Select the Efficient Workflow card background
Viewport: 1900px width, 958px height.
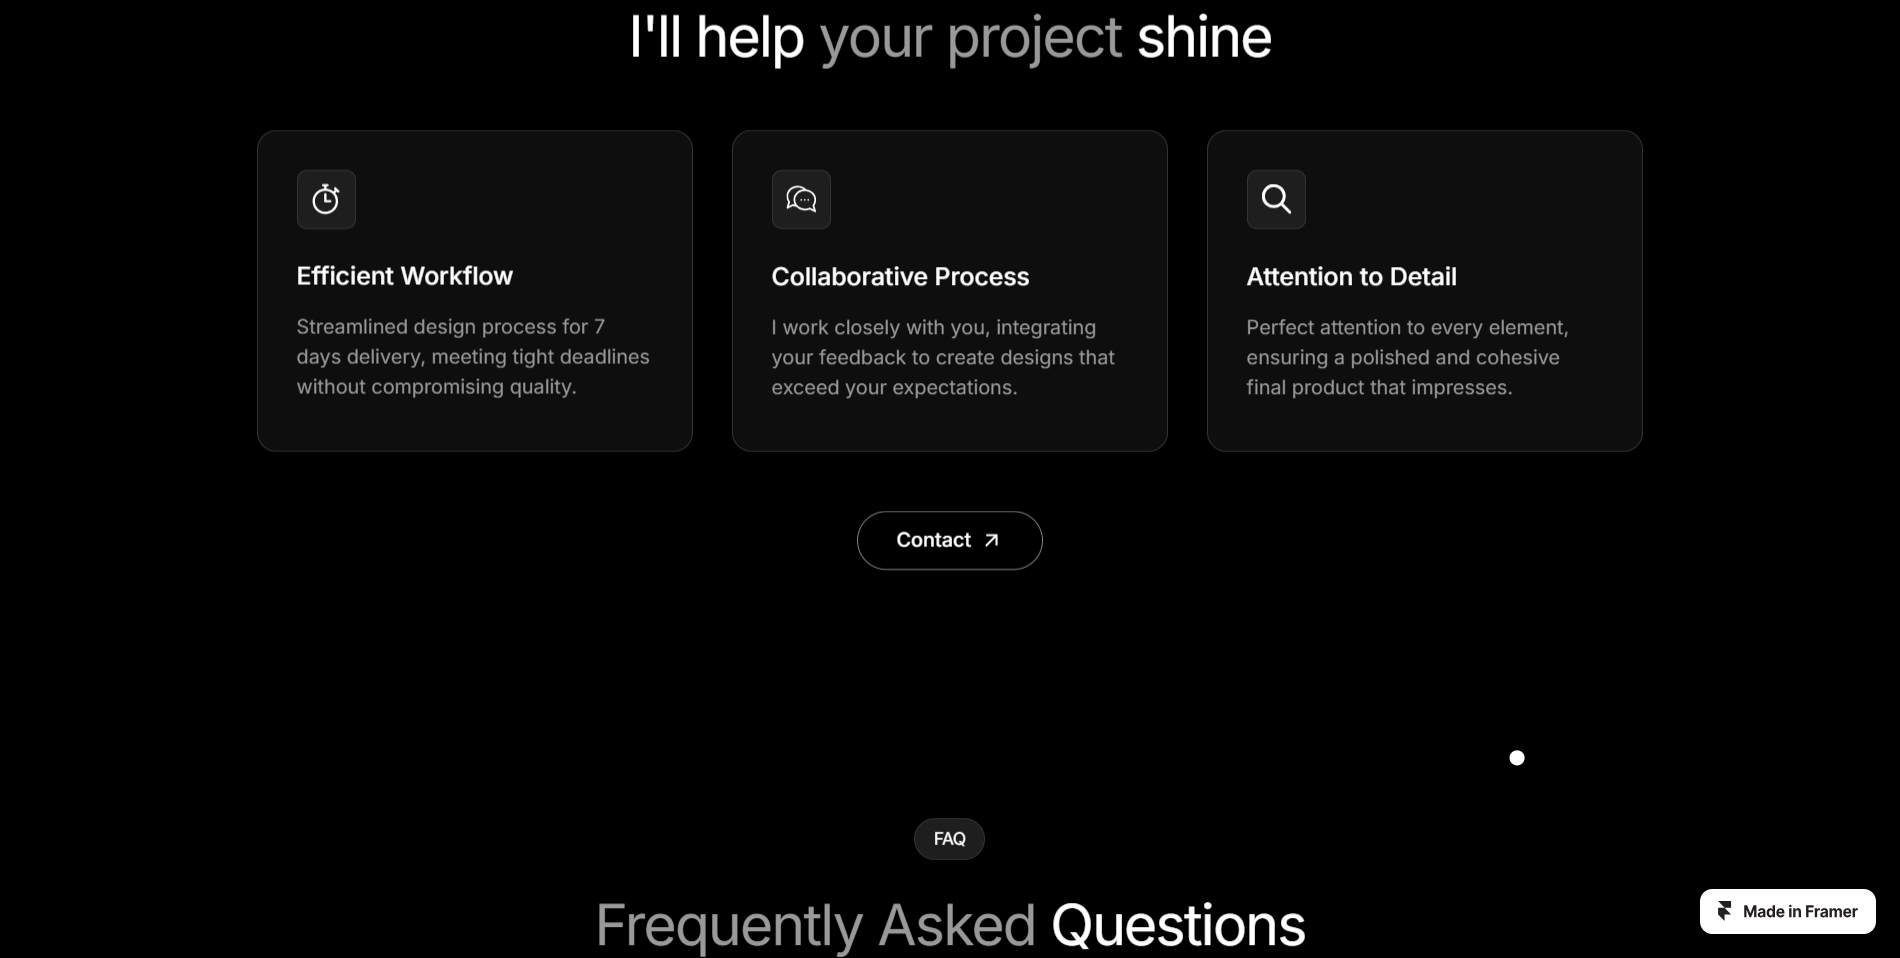point(475,291)
